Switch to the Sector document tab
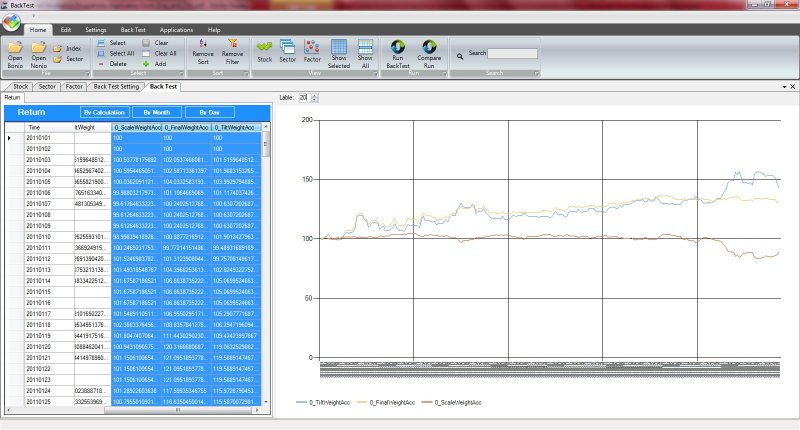The height and width of the screenshot is (430, 800). point(46,87)
